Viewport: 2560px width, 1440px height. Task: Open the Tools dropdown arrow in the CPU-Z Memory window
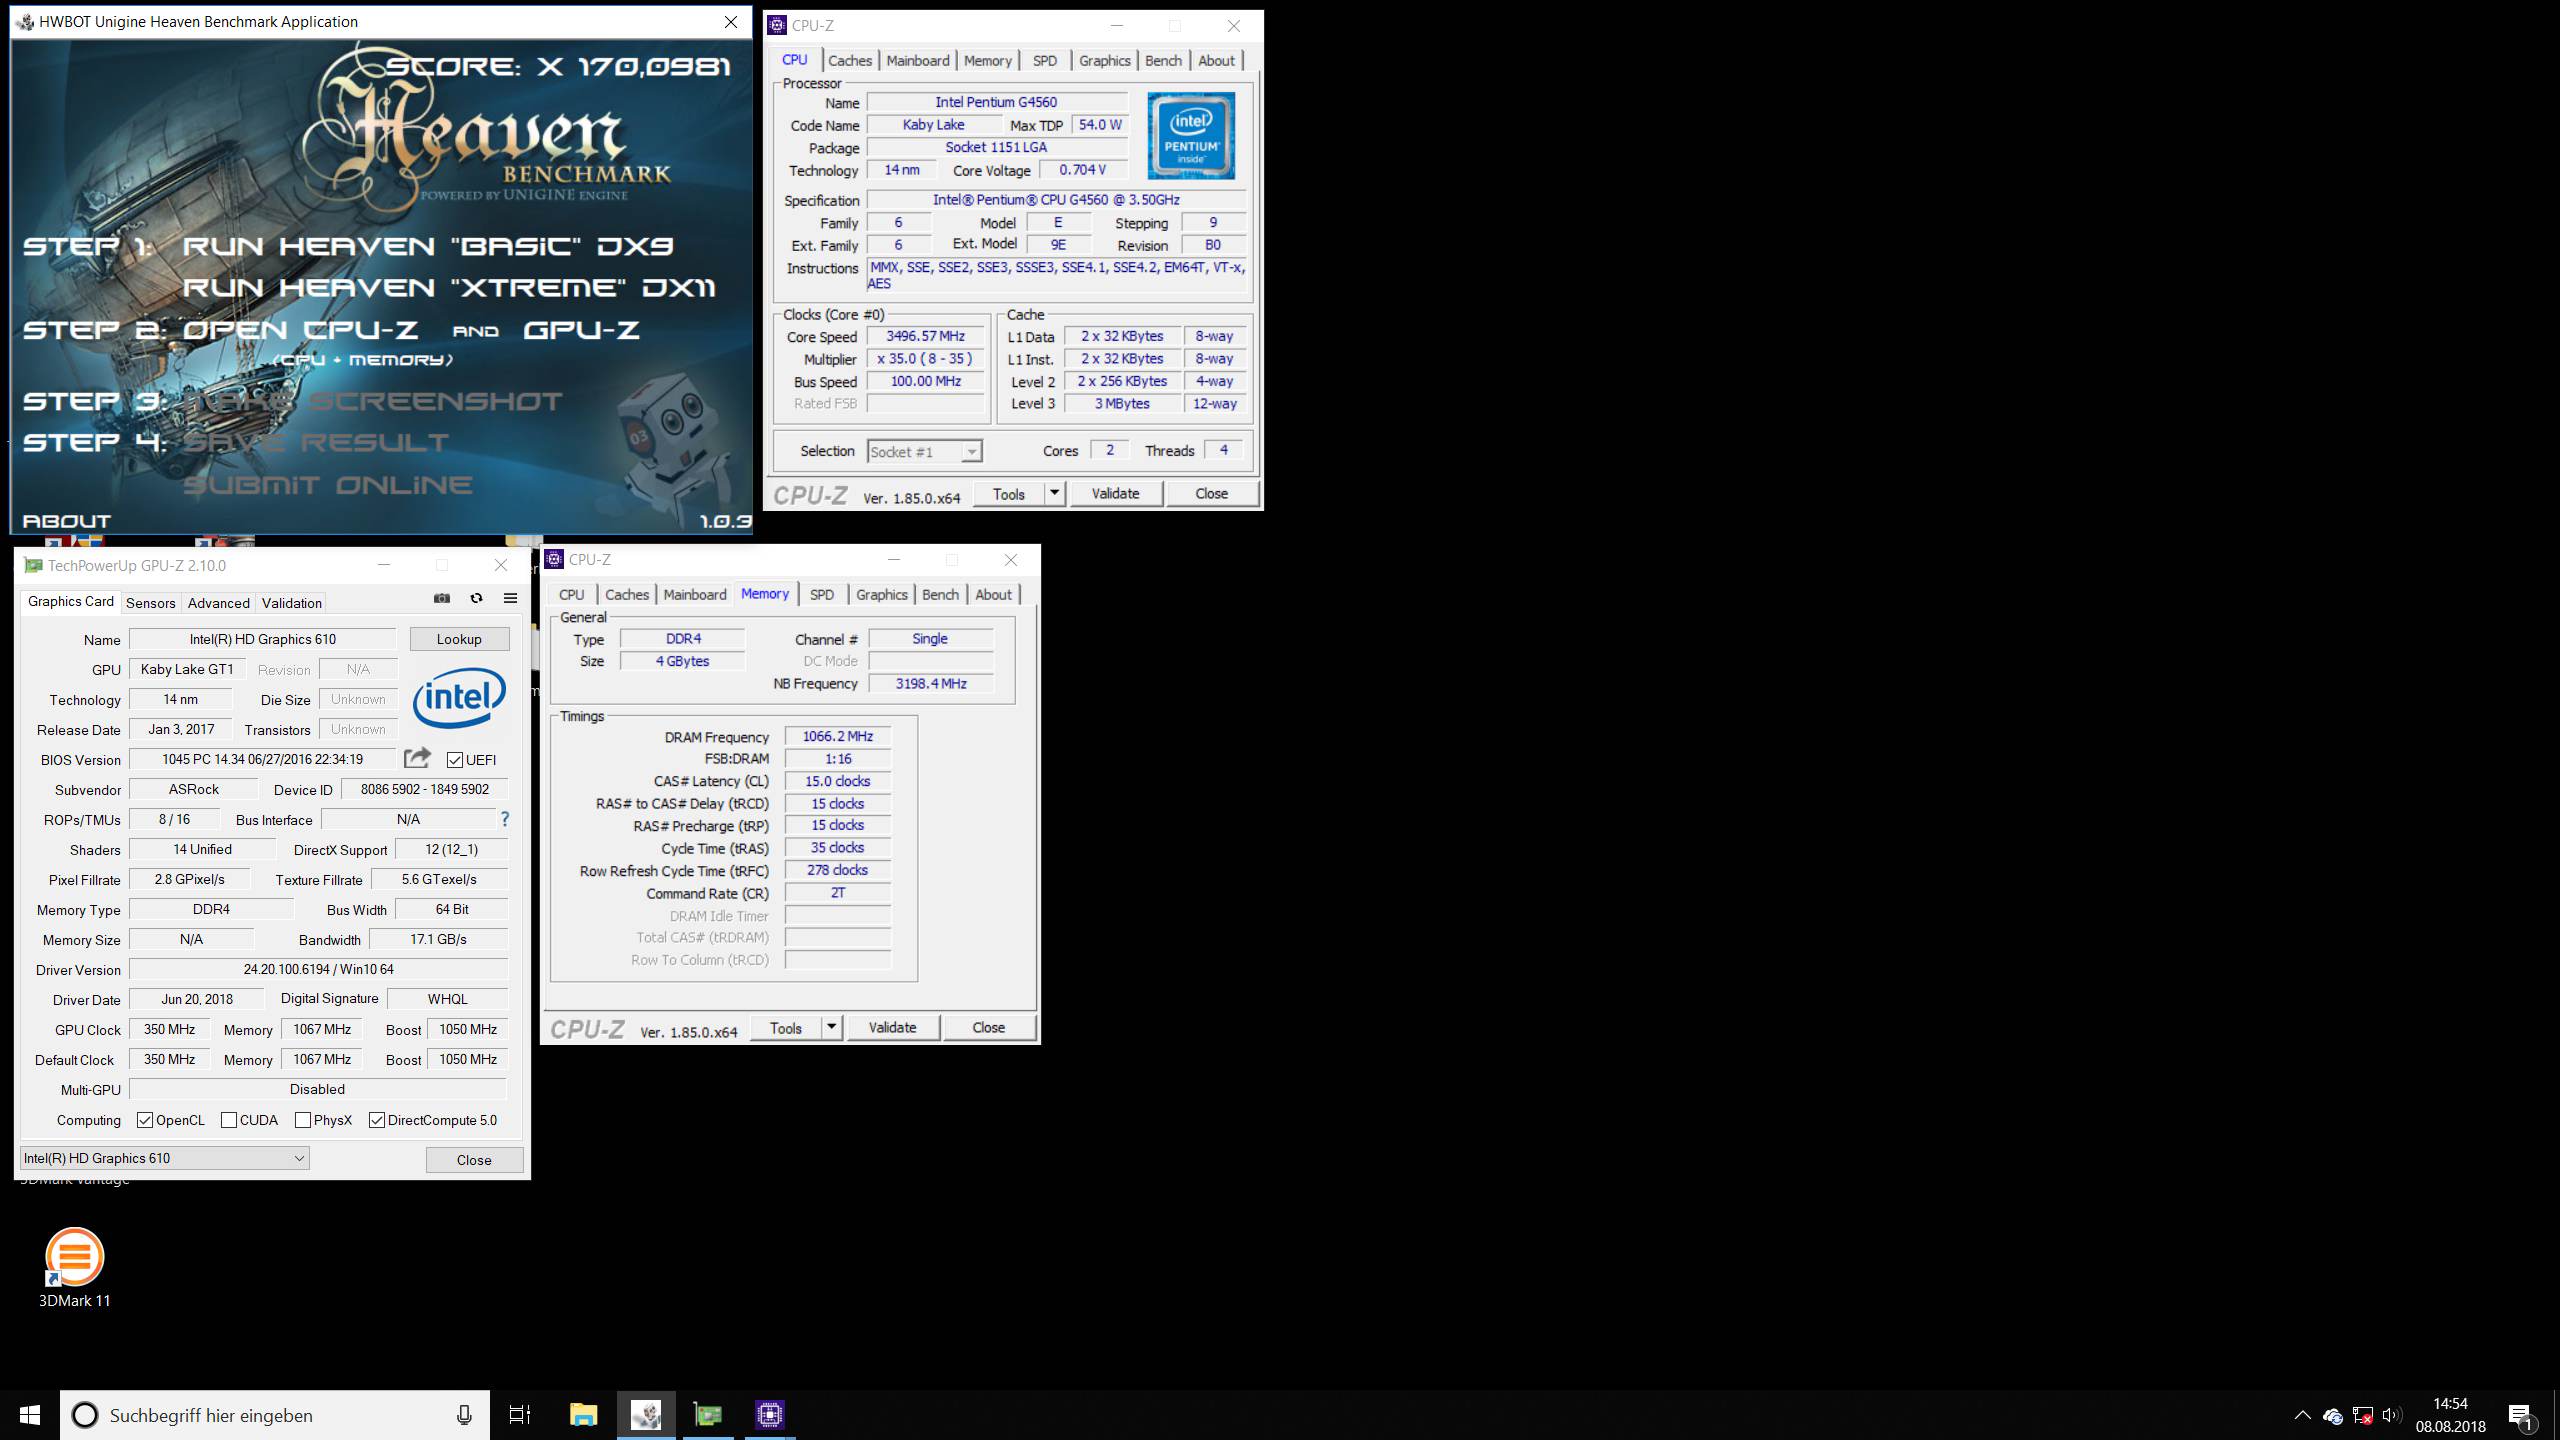[831, 1027]
